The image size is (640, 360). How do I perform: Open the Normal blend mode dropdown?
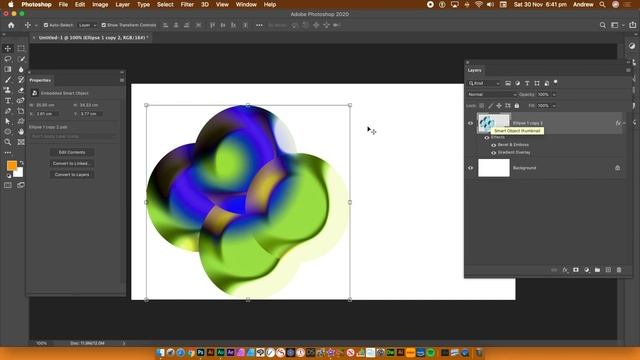pos(492,95)
